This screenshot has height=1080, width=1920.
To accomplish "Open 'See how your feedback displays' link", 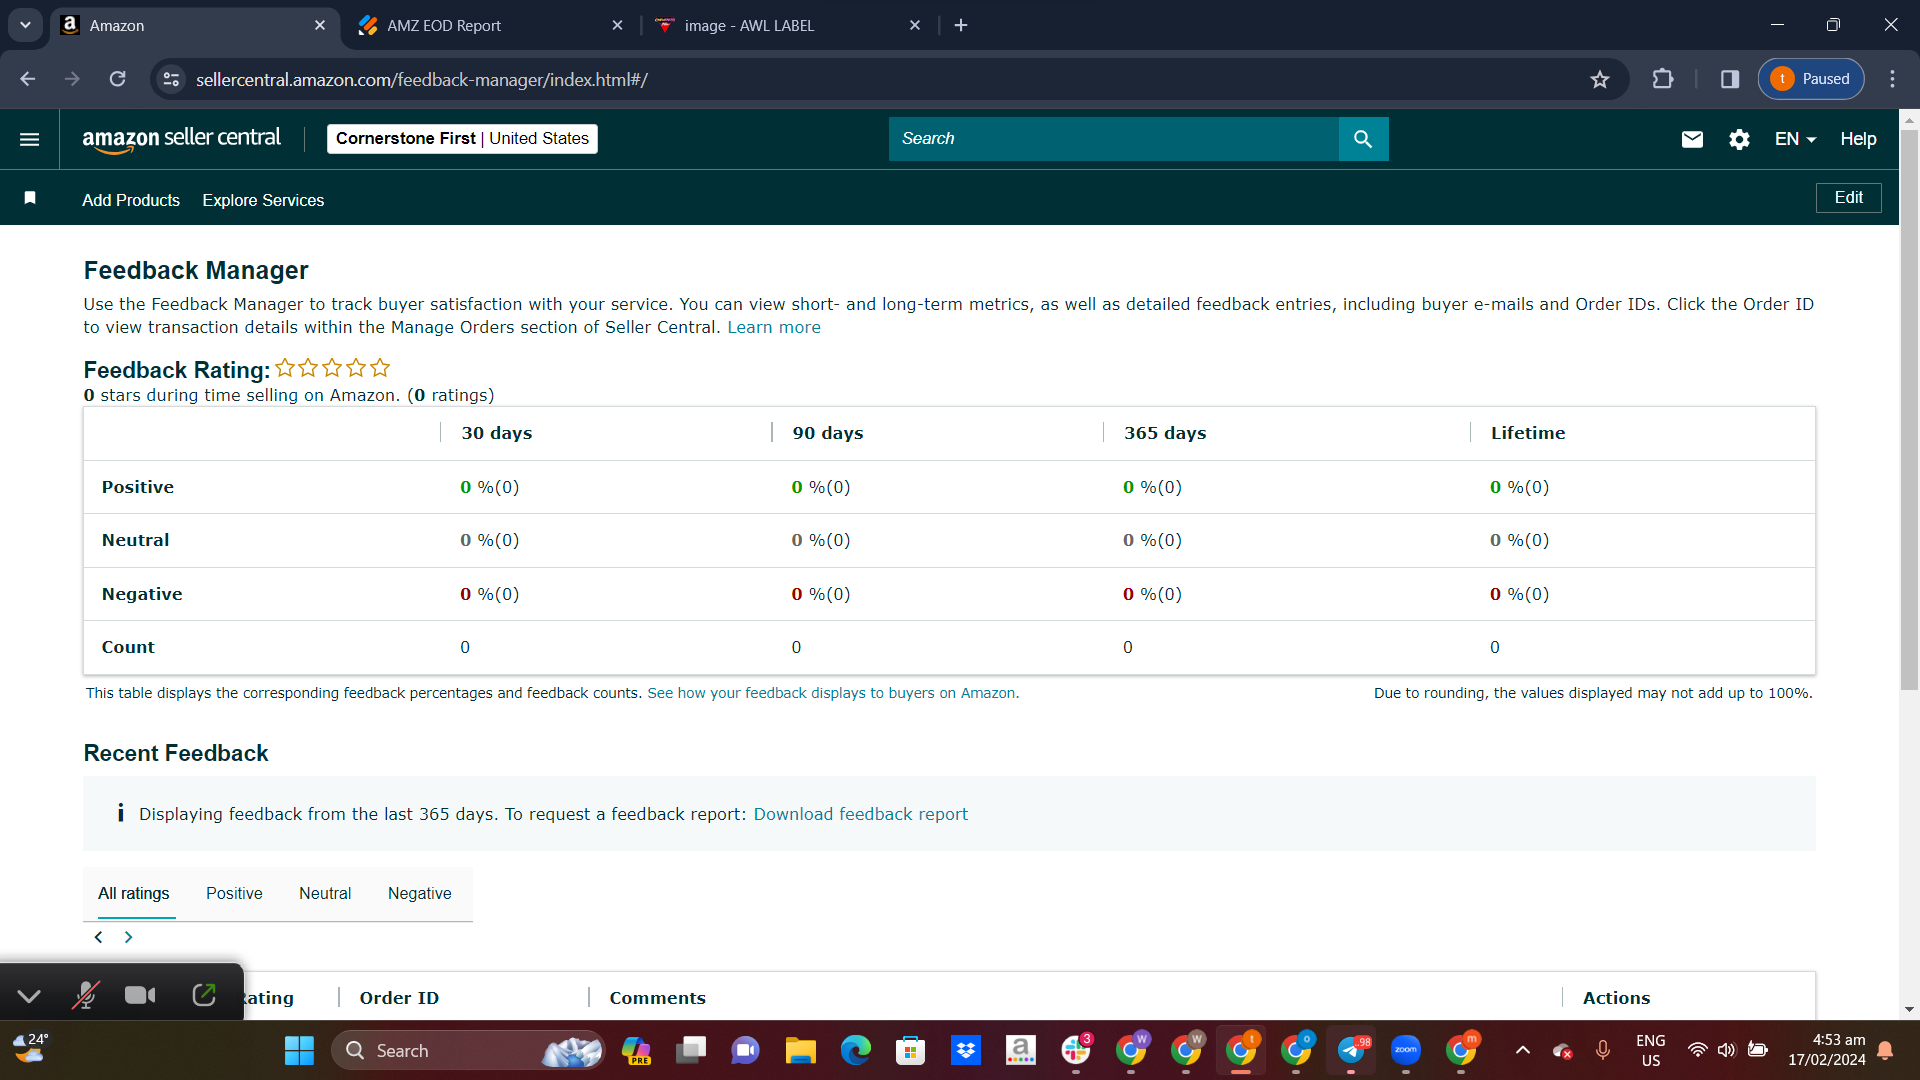I will click(833, 693).
